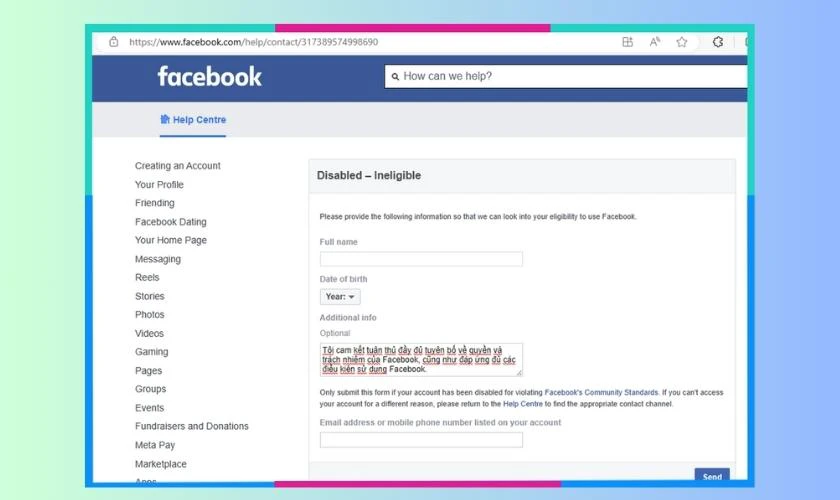
Task: Click the Read aloud icon in address bar
Action: (655, 42)
